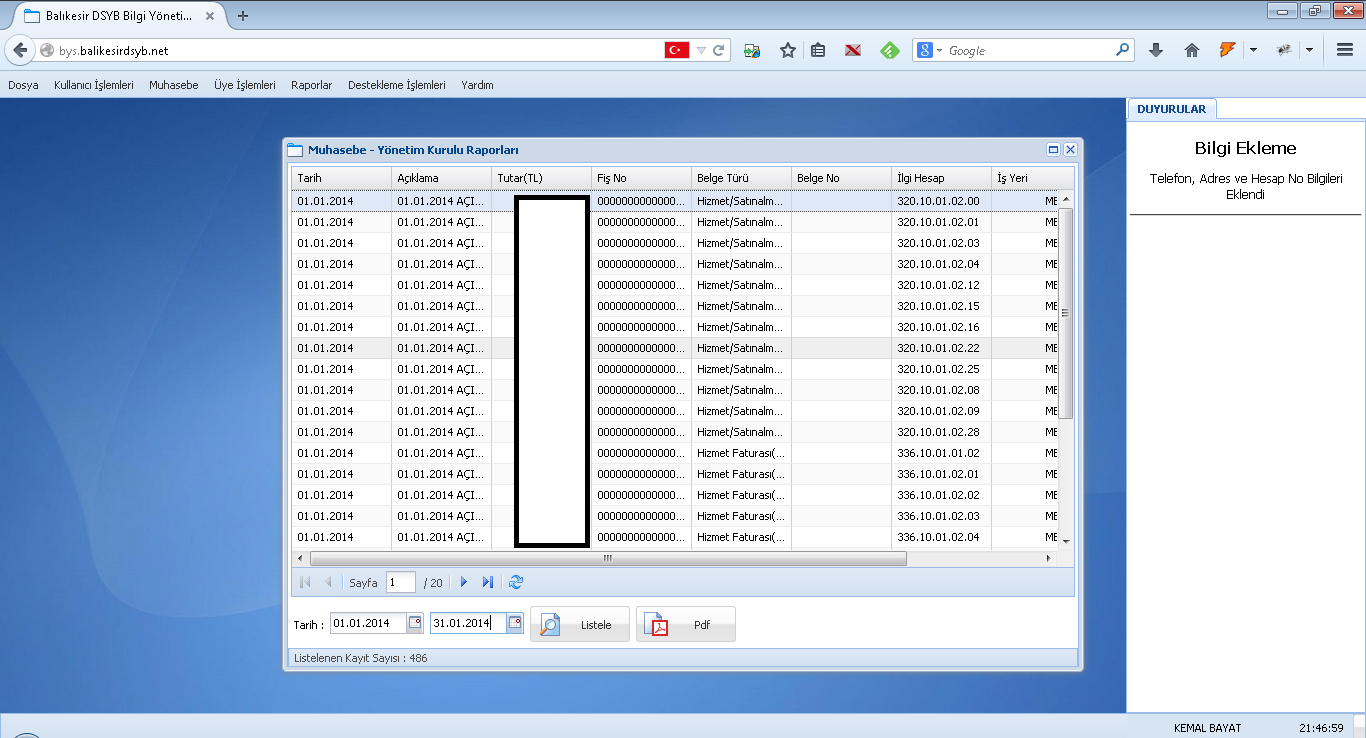Open end date calendar picker
1366x738 pixels.
[x=515, y=623]
